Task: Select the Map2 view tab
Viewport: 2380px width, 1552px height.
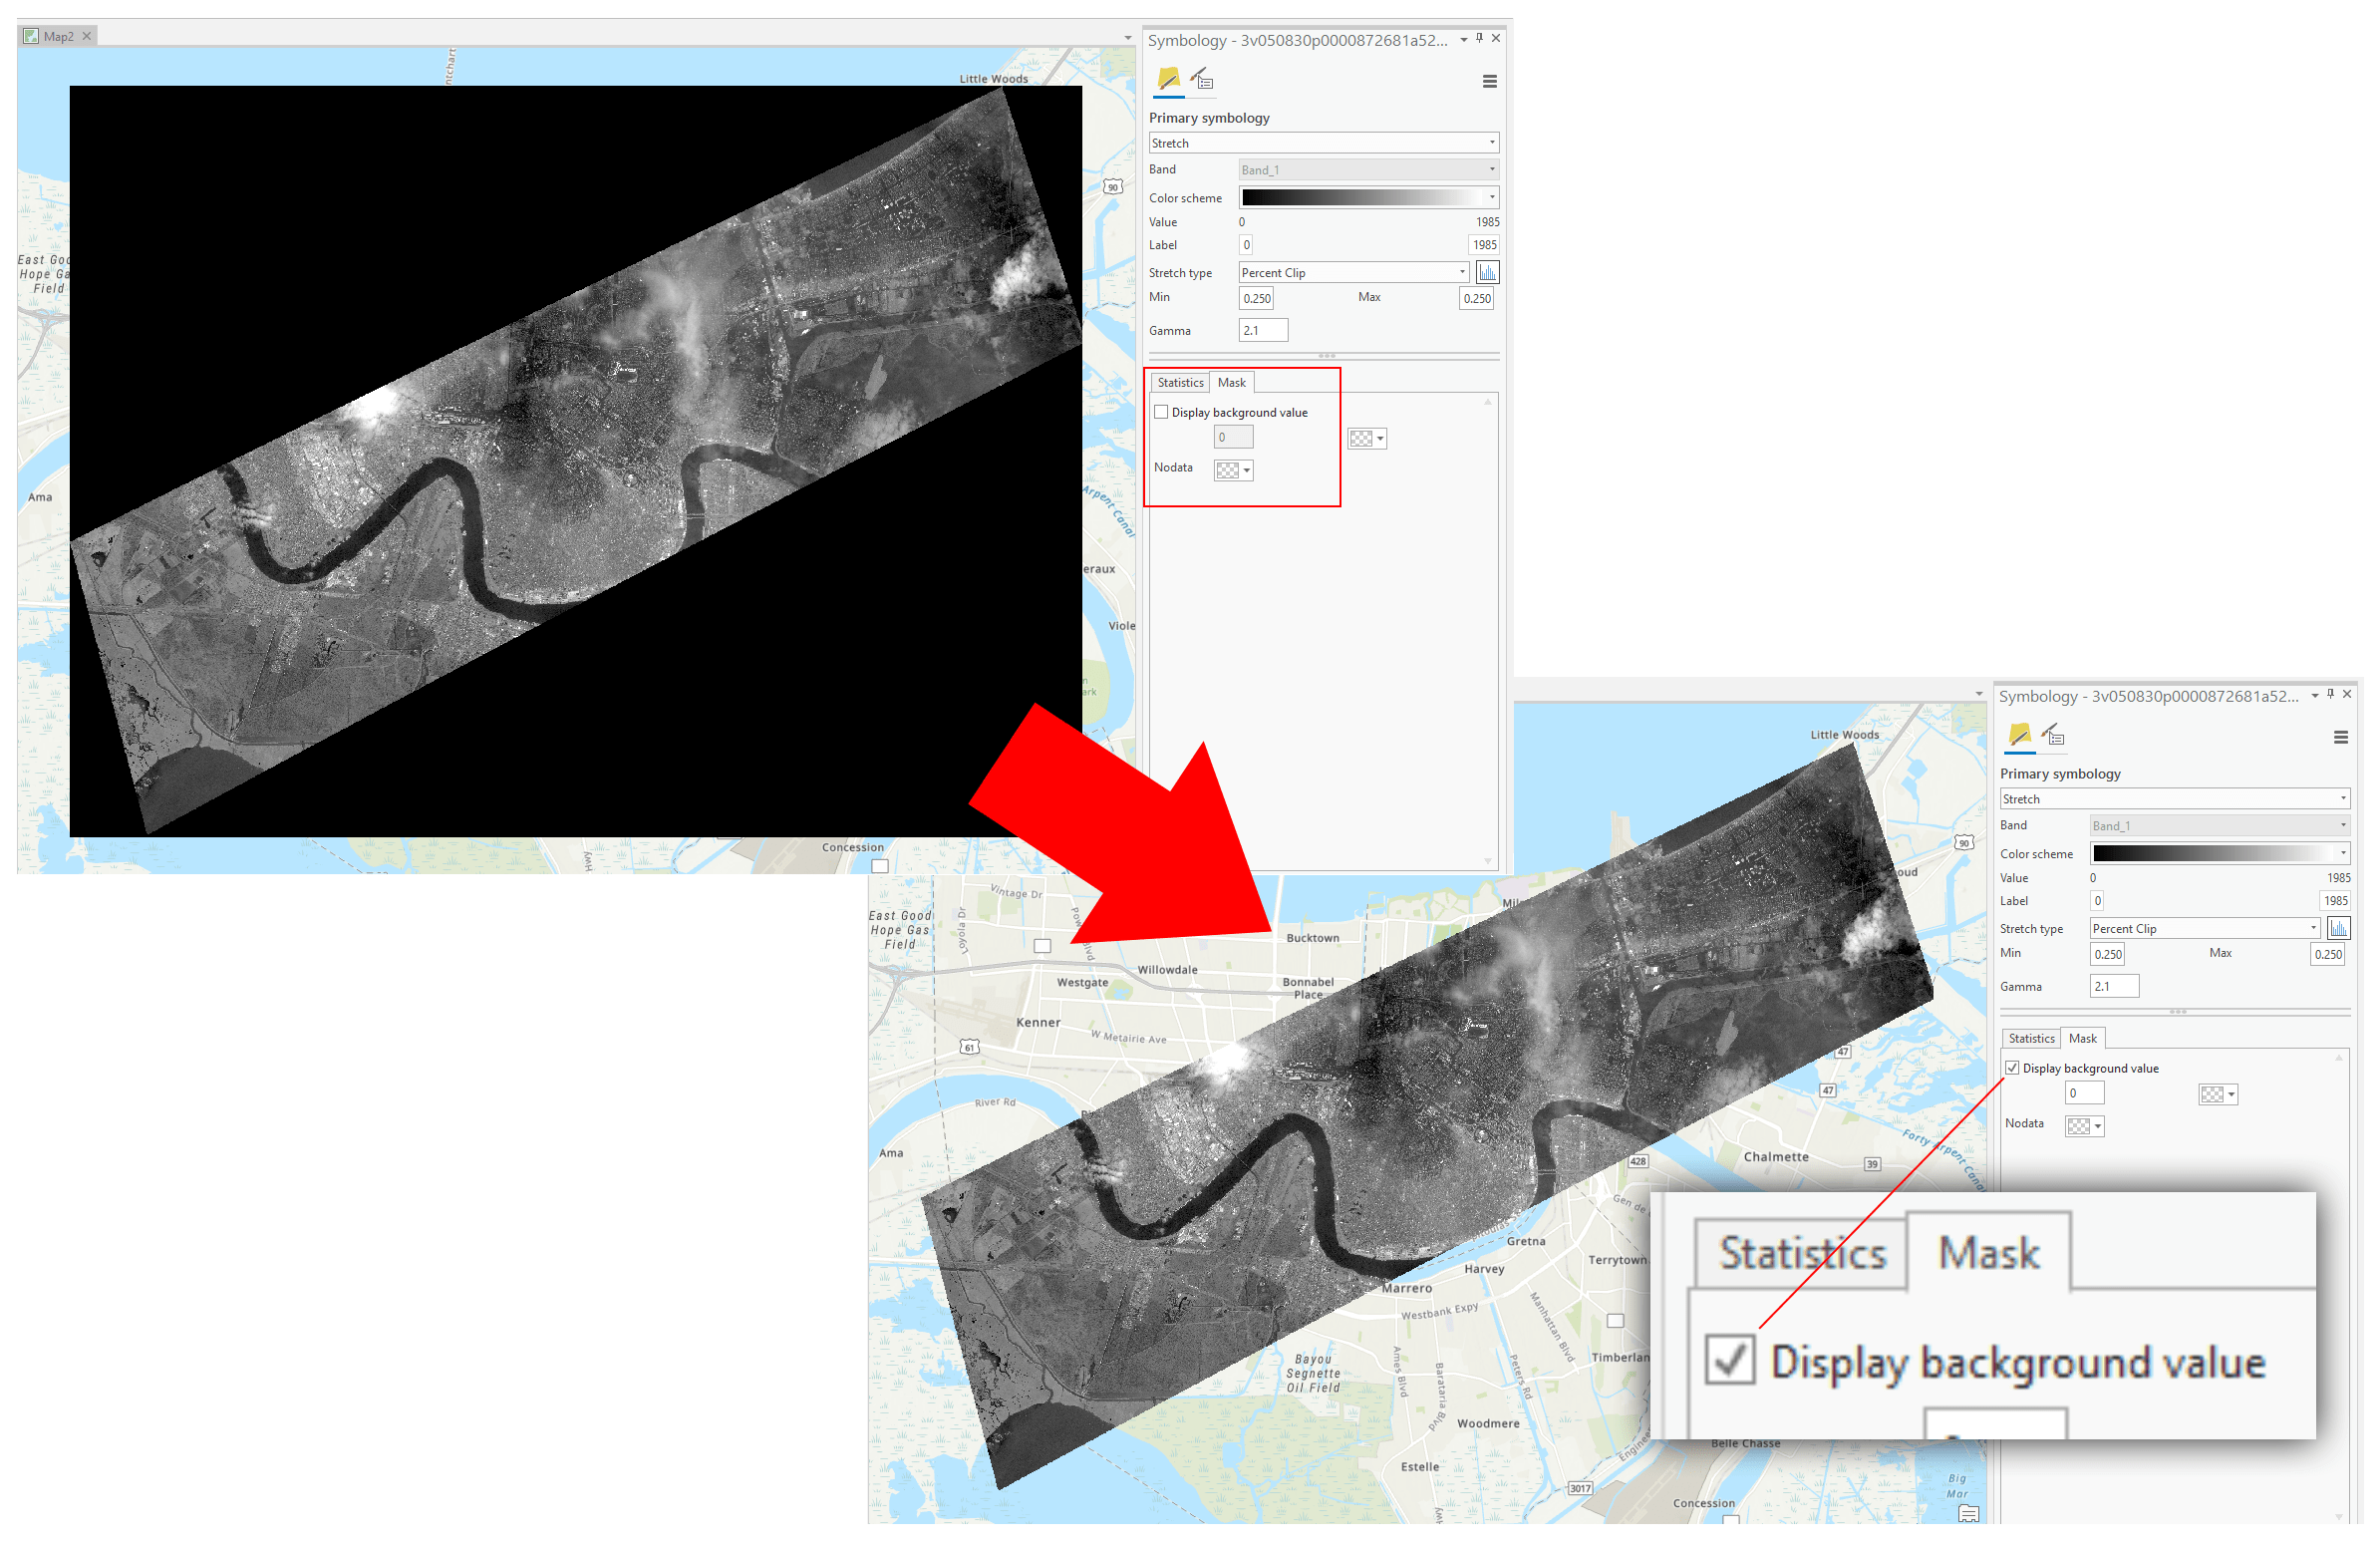Action: point(57,36)
